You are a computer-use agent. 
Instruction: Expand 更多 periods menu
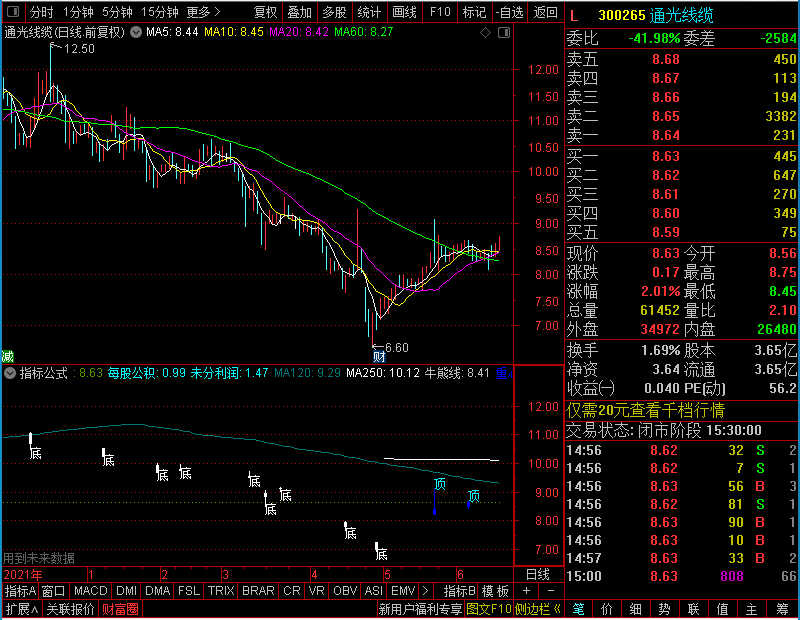tap(204, 12)
